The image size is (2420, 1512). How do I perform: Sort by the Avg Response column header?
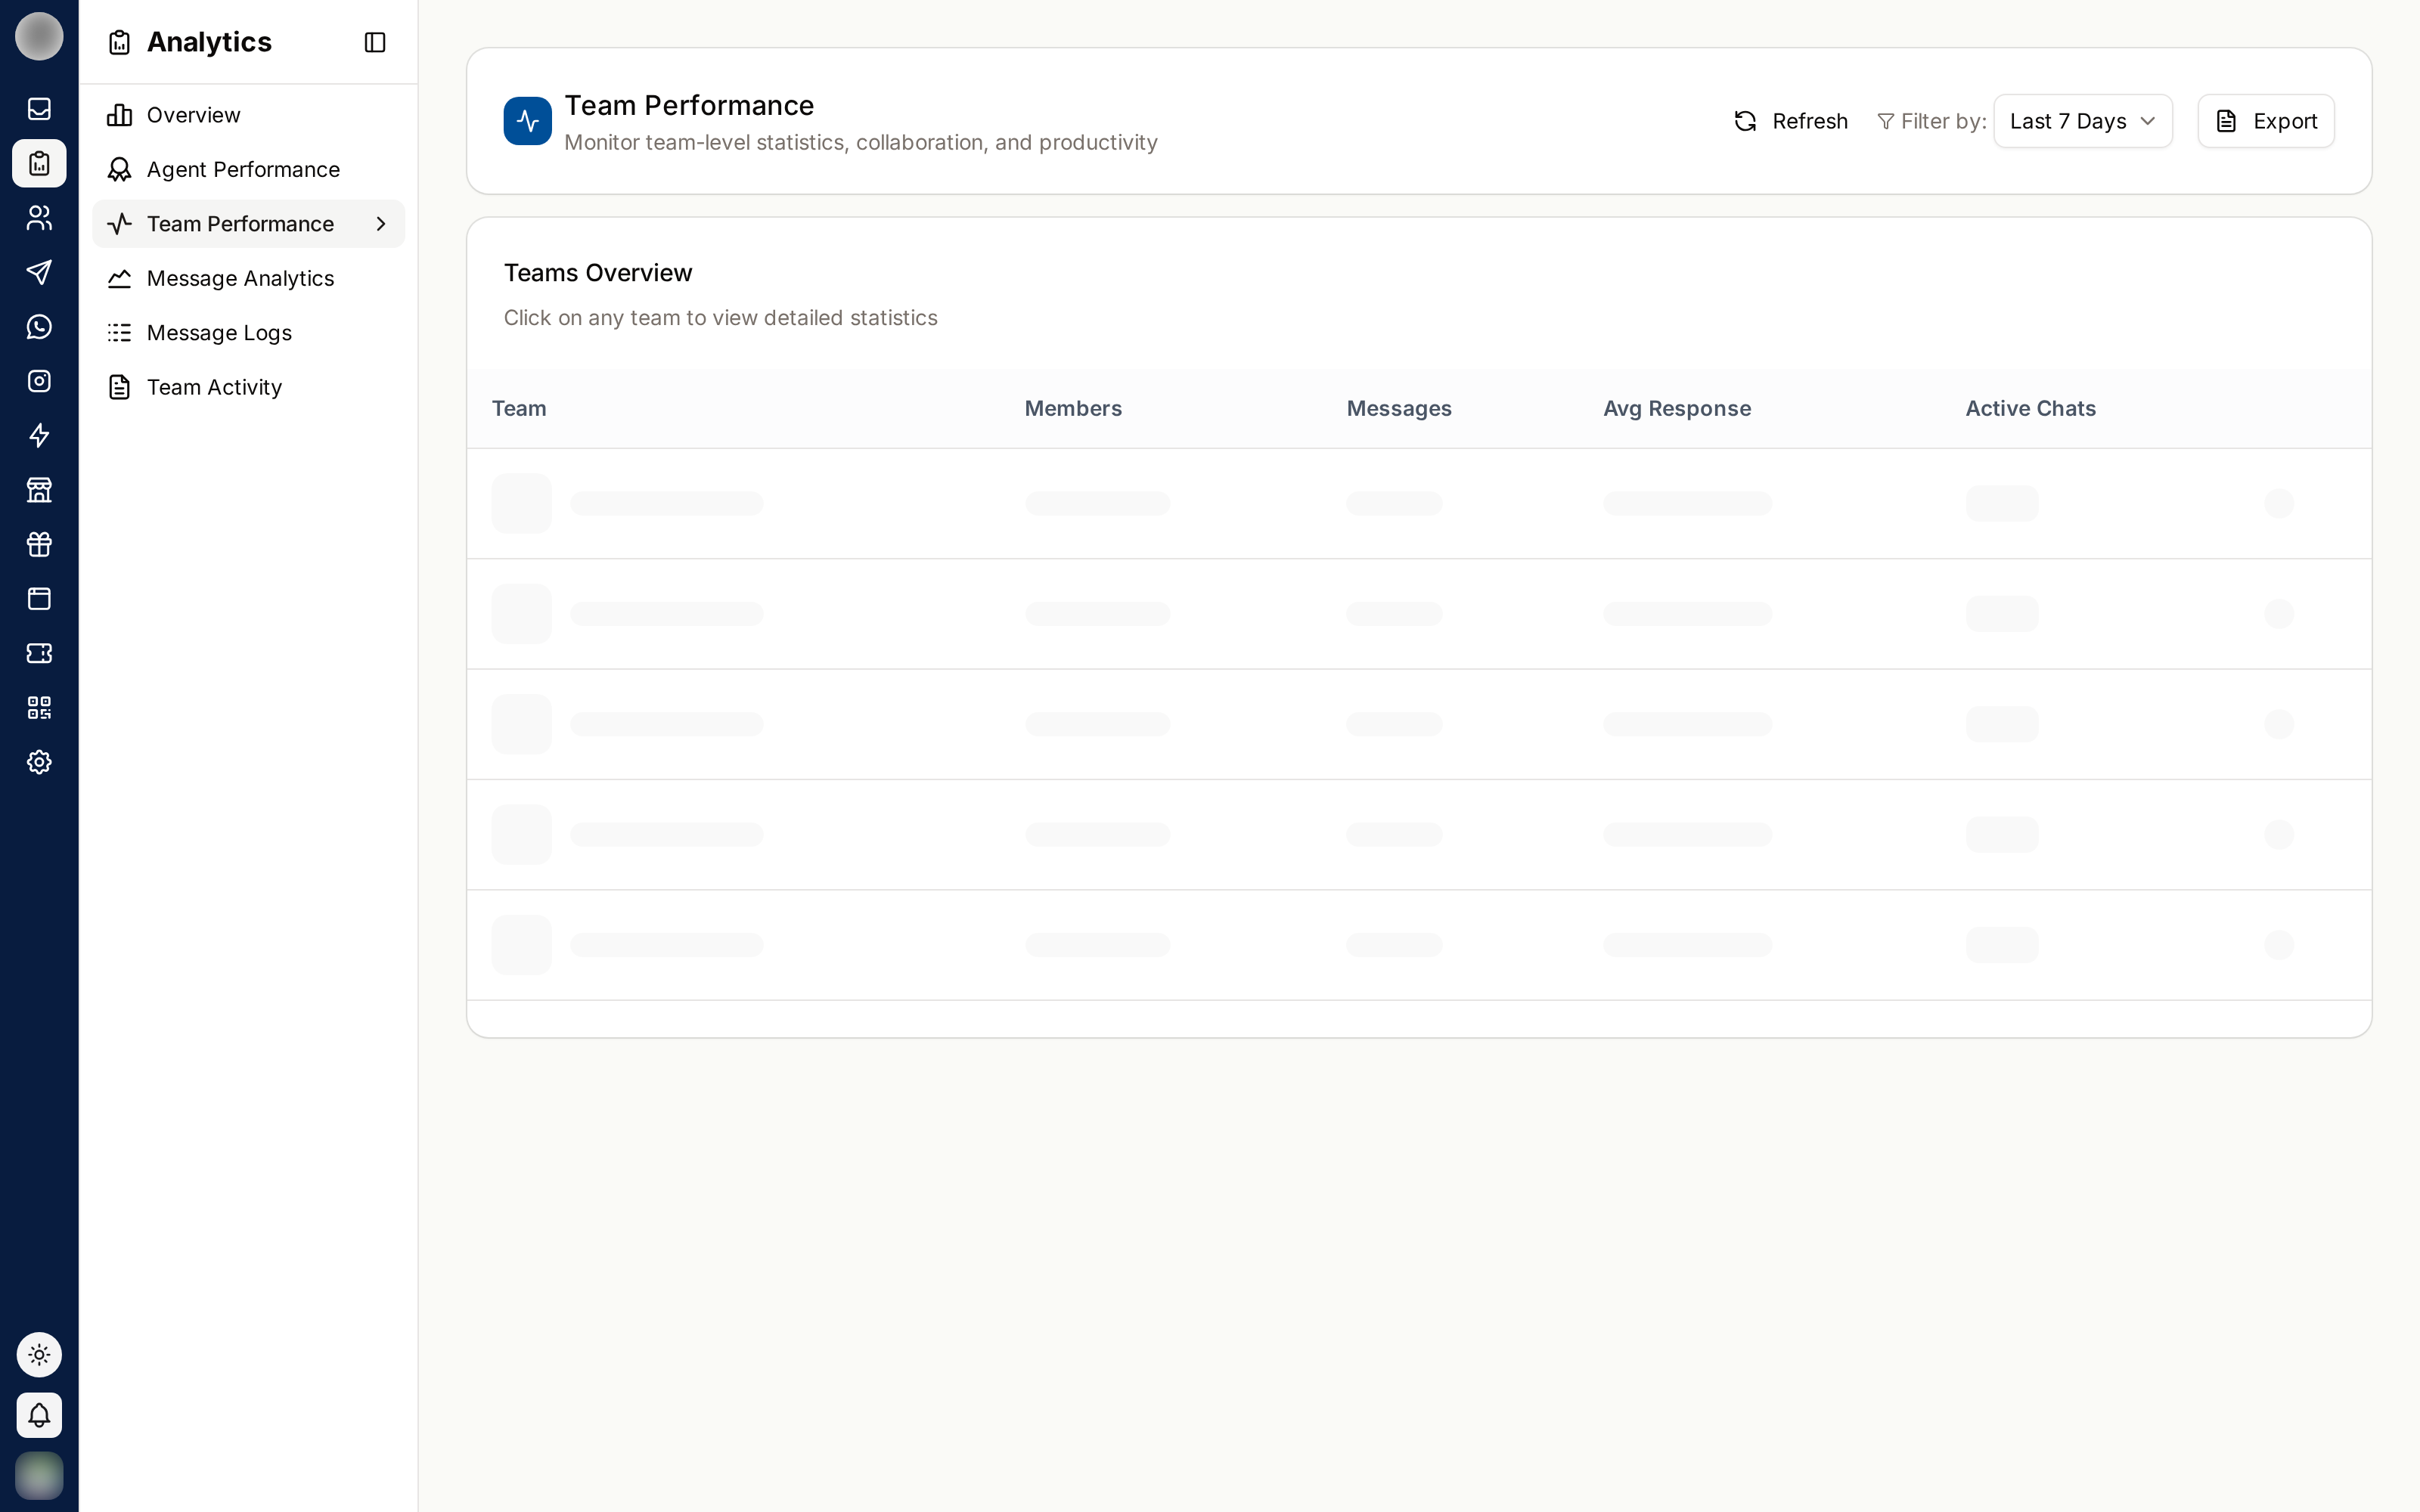click(1677, 408)
